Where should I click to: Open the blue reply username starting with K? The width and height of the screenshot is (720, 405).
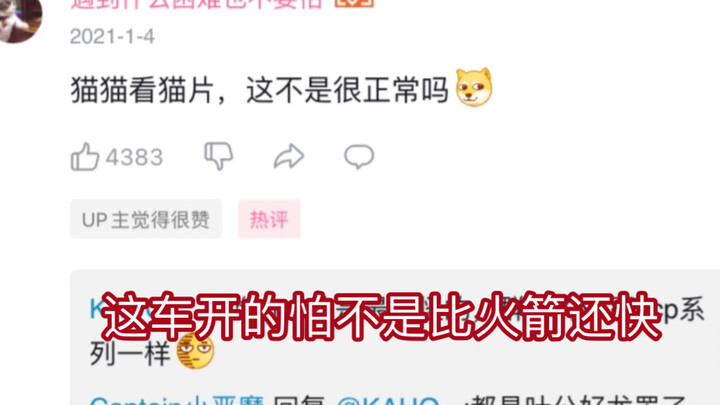(119, 309)
